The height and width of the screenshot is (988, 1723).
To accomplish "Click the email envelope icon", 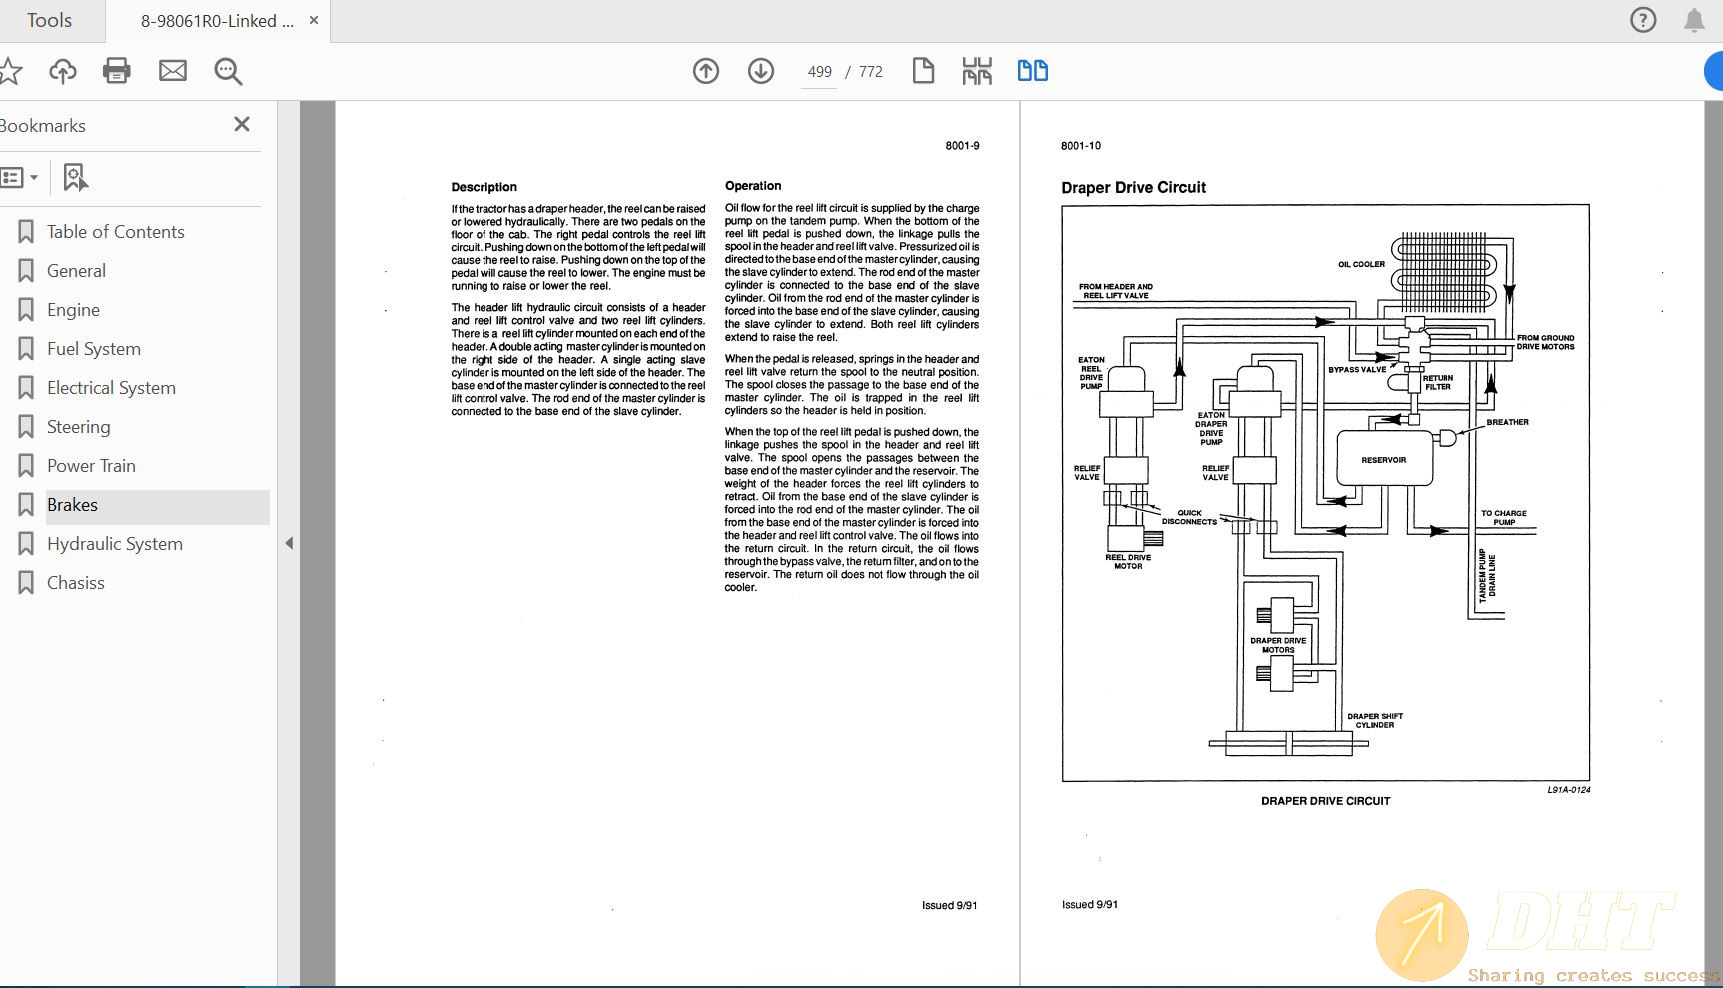I will [173, 71].
